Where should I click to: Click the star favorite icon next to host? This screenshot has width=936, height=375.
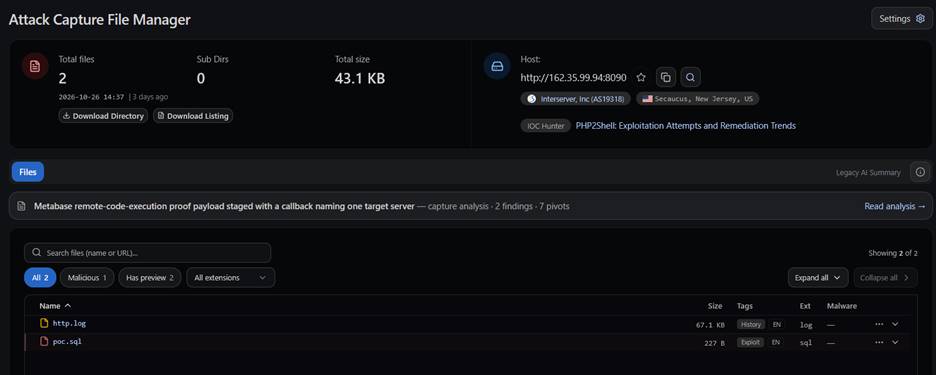click(x=641, y=78)
